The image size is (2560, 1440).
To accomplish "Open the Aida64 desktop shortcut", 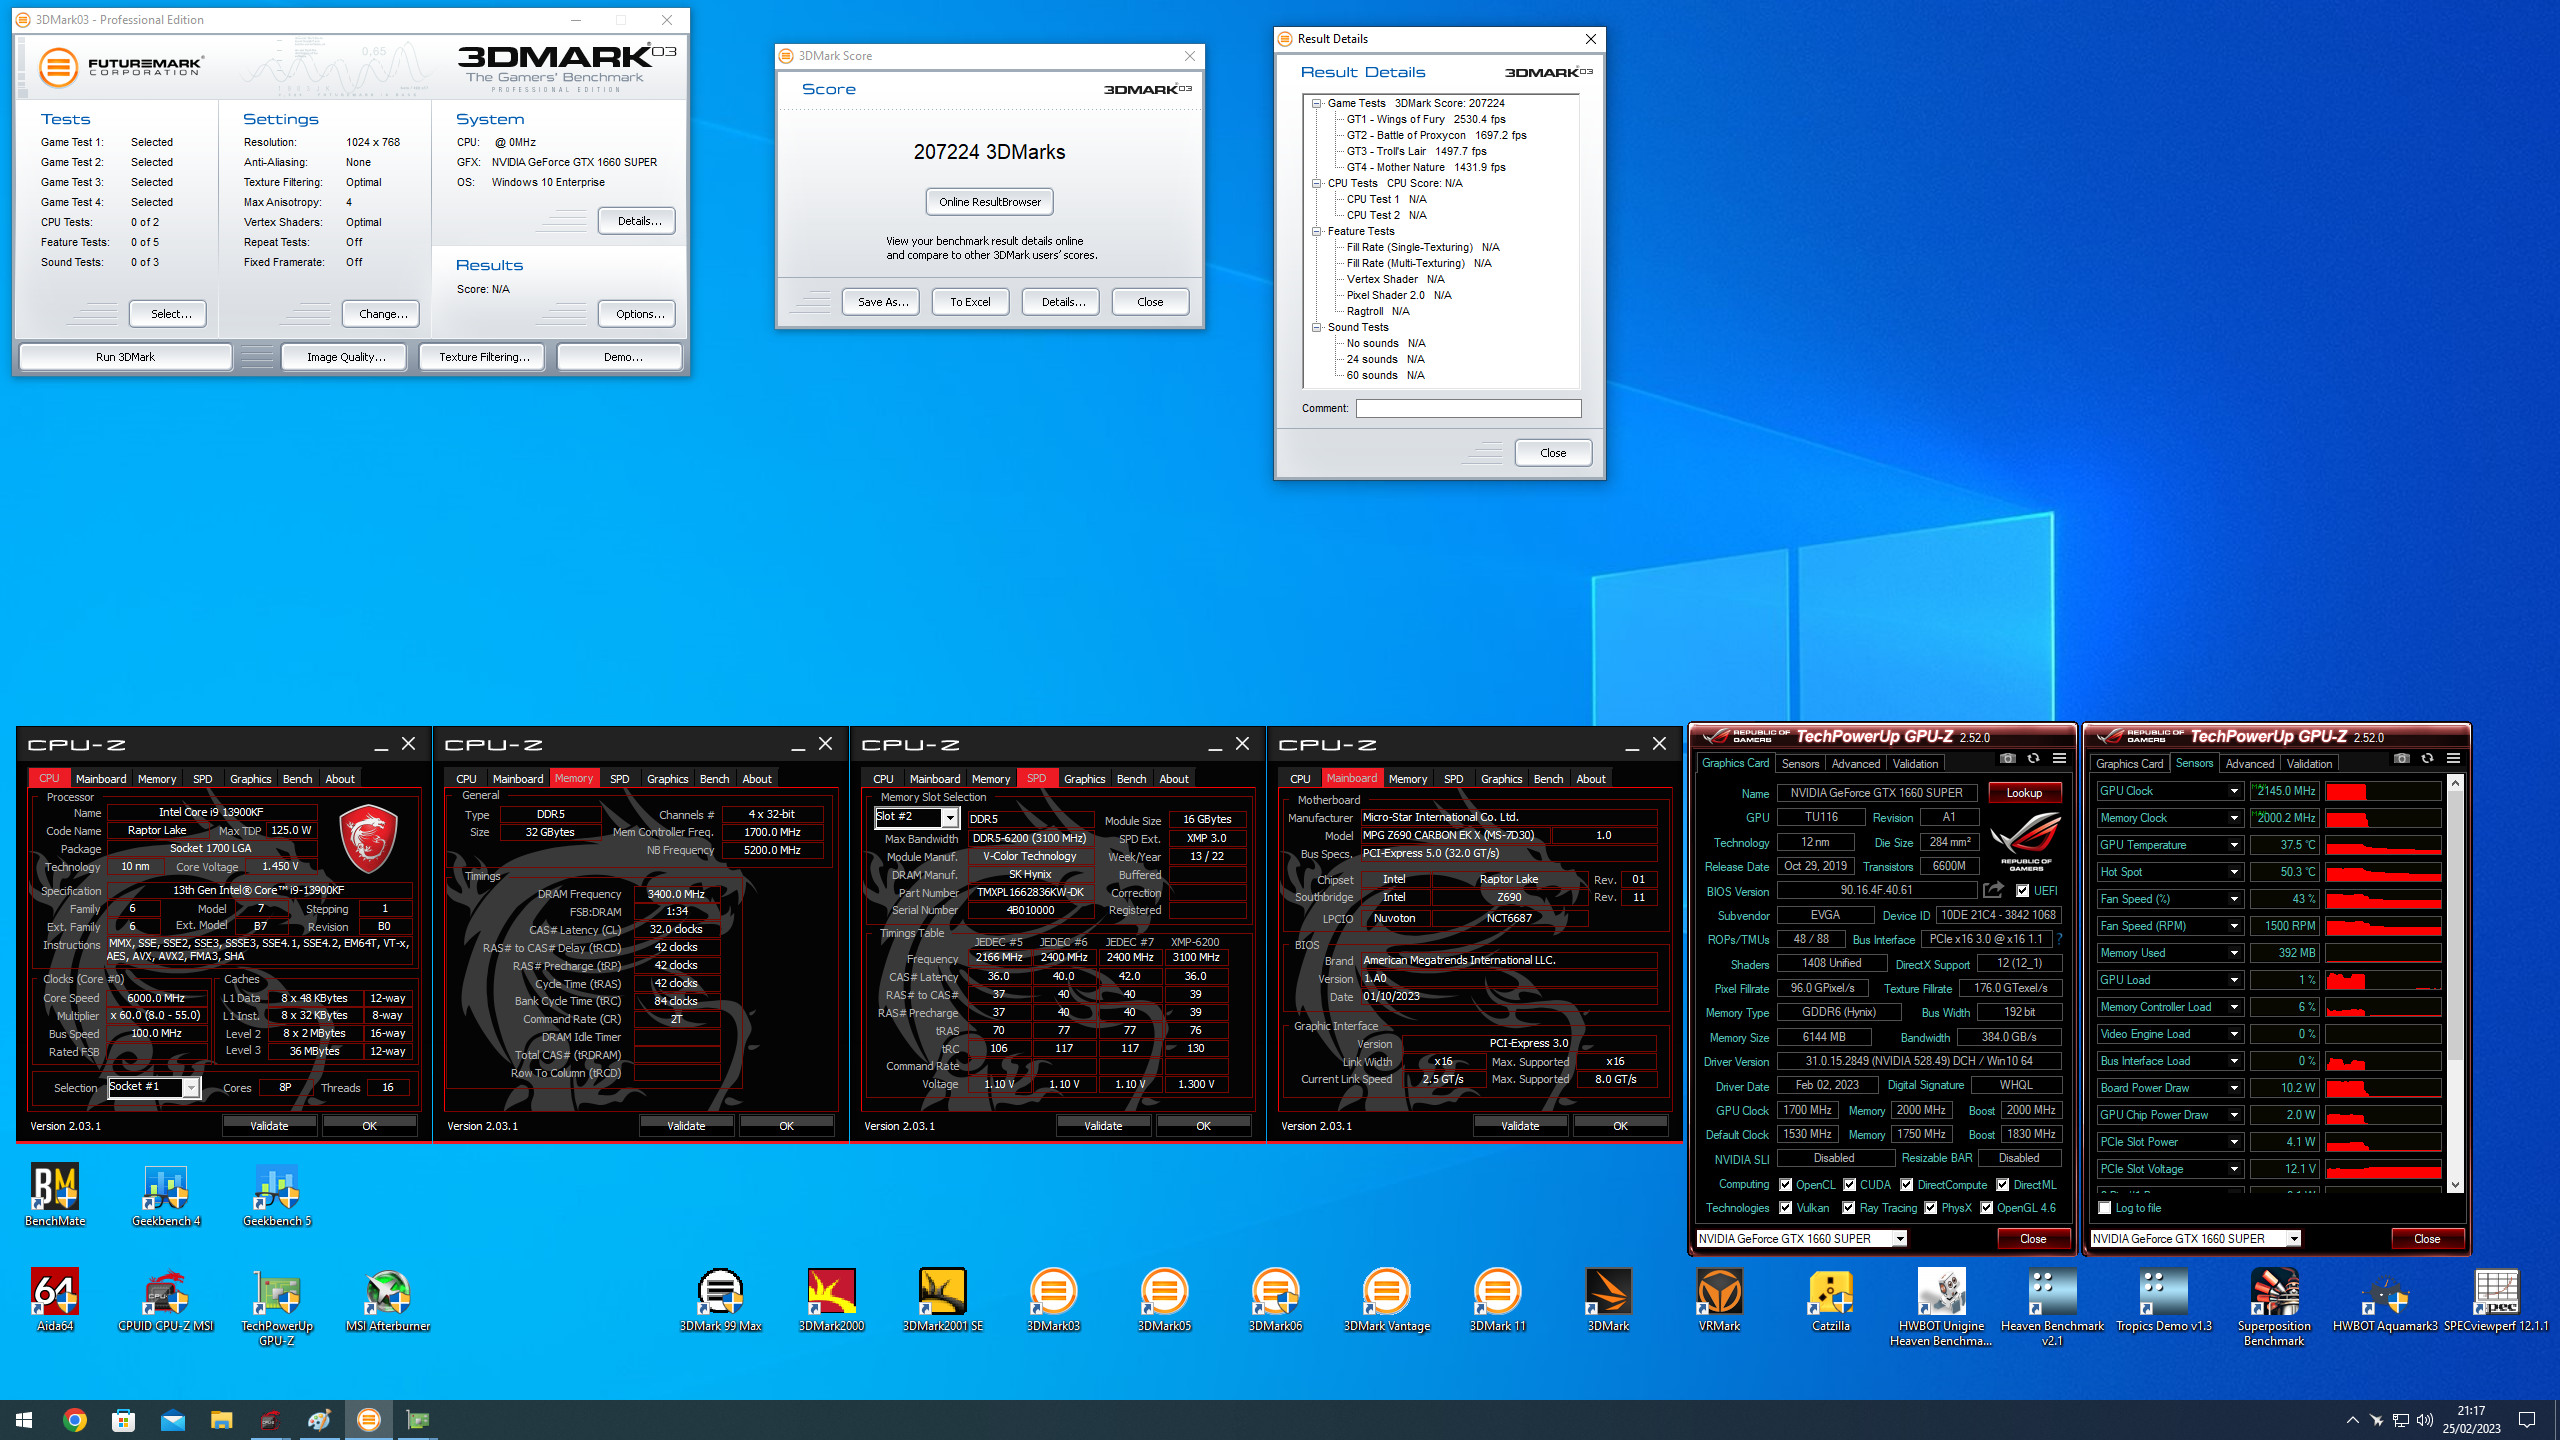I will (55, 1300).
